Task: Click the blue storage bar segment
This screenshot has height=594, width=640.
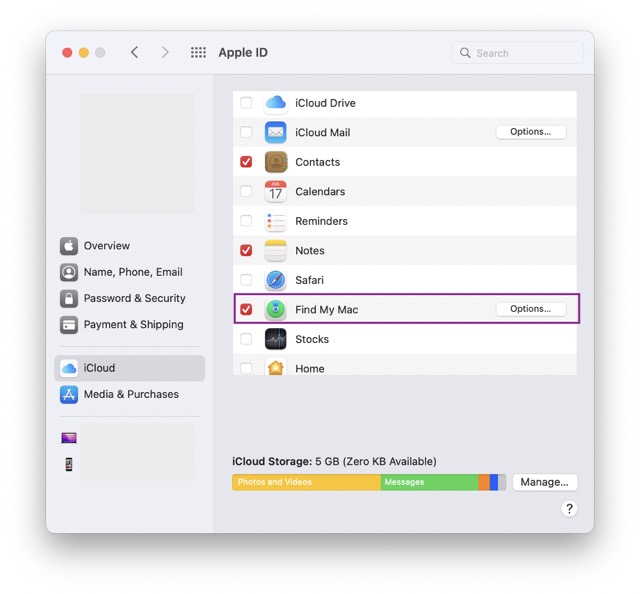Action: click(494, 482)
